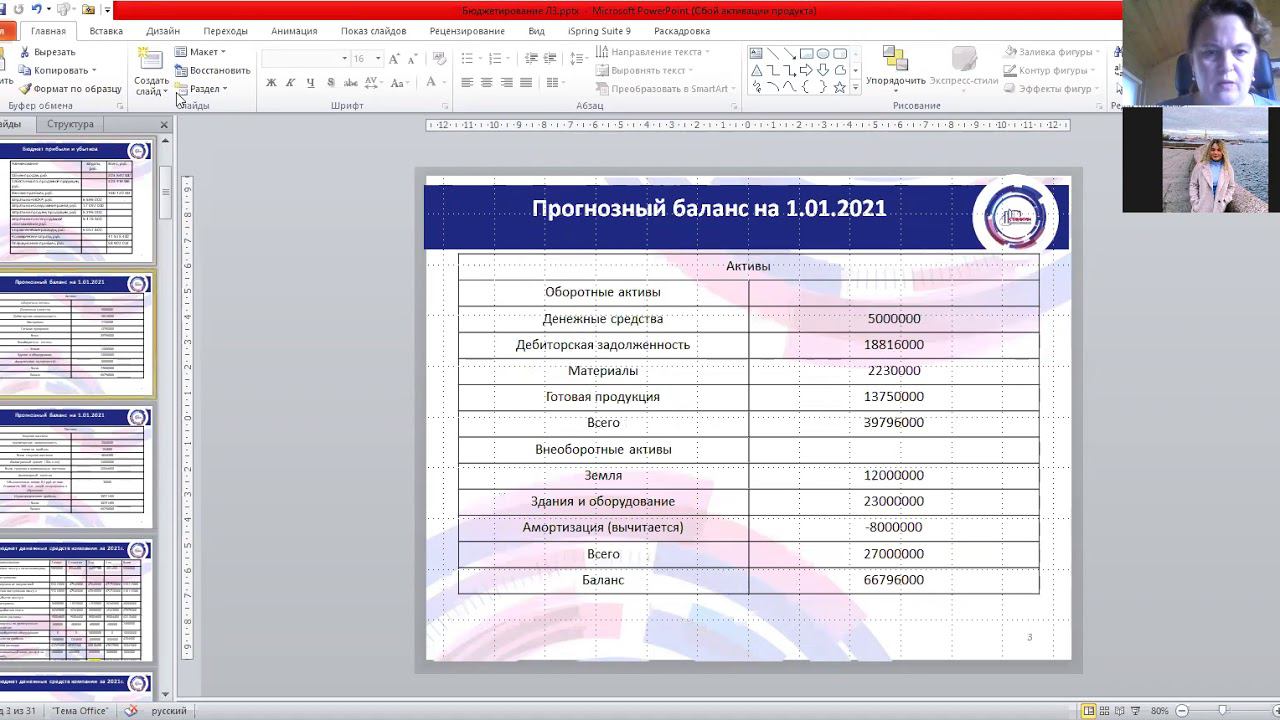Align text right
1280x720 pixels.
[x=507, y=83]
